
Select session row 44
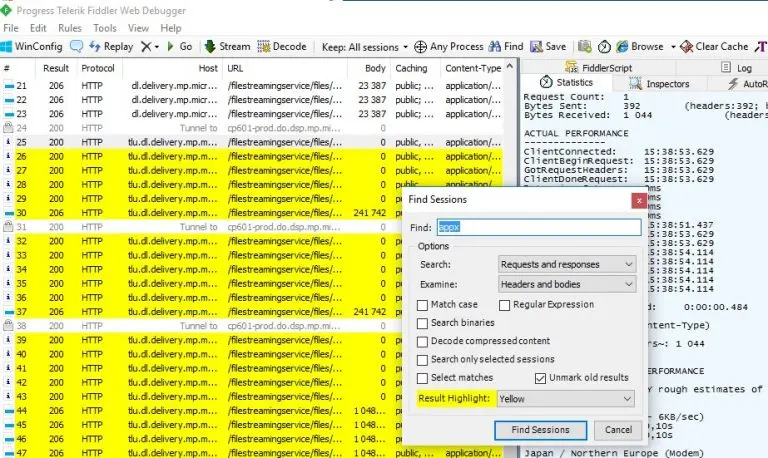201,411
